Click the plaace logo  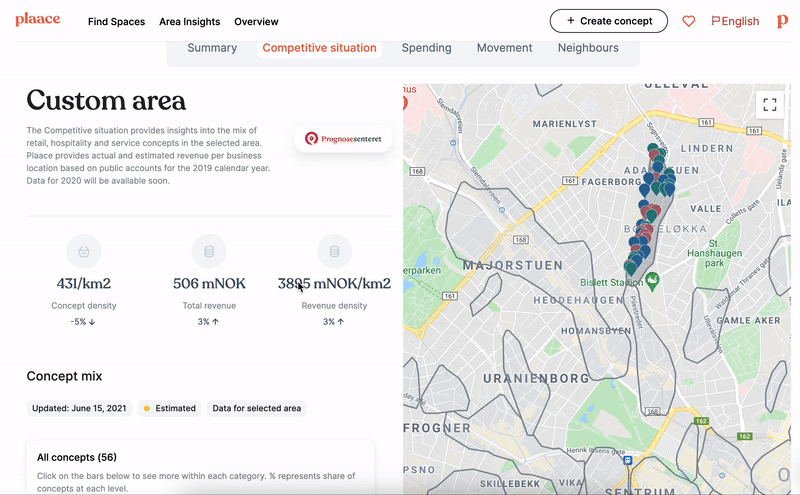point(37,20)
